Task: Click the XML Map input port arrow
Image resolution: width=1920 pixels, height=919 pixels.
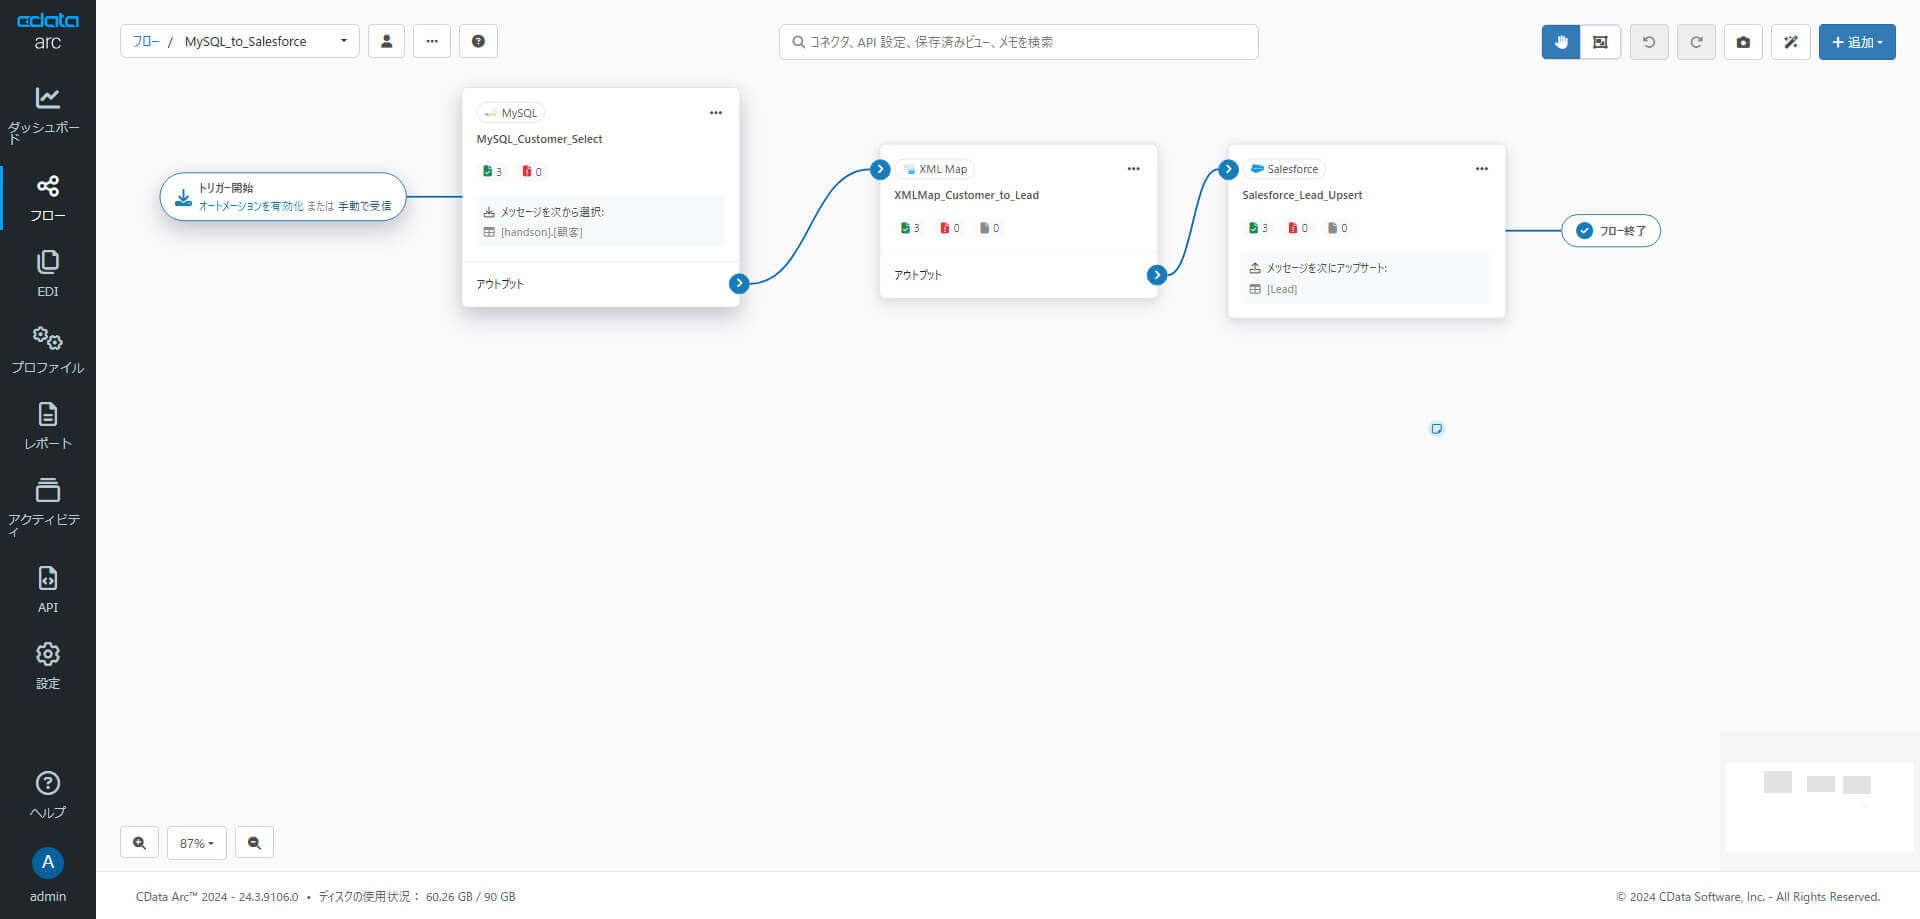Action: (880, 169)
